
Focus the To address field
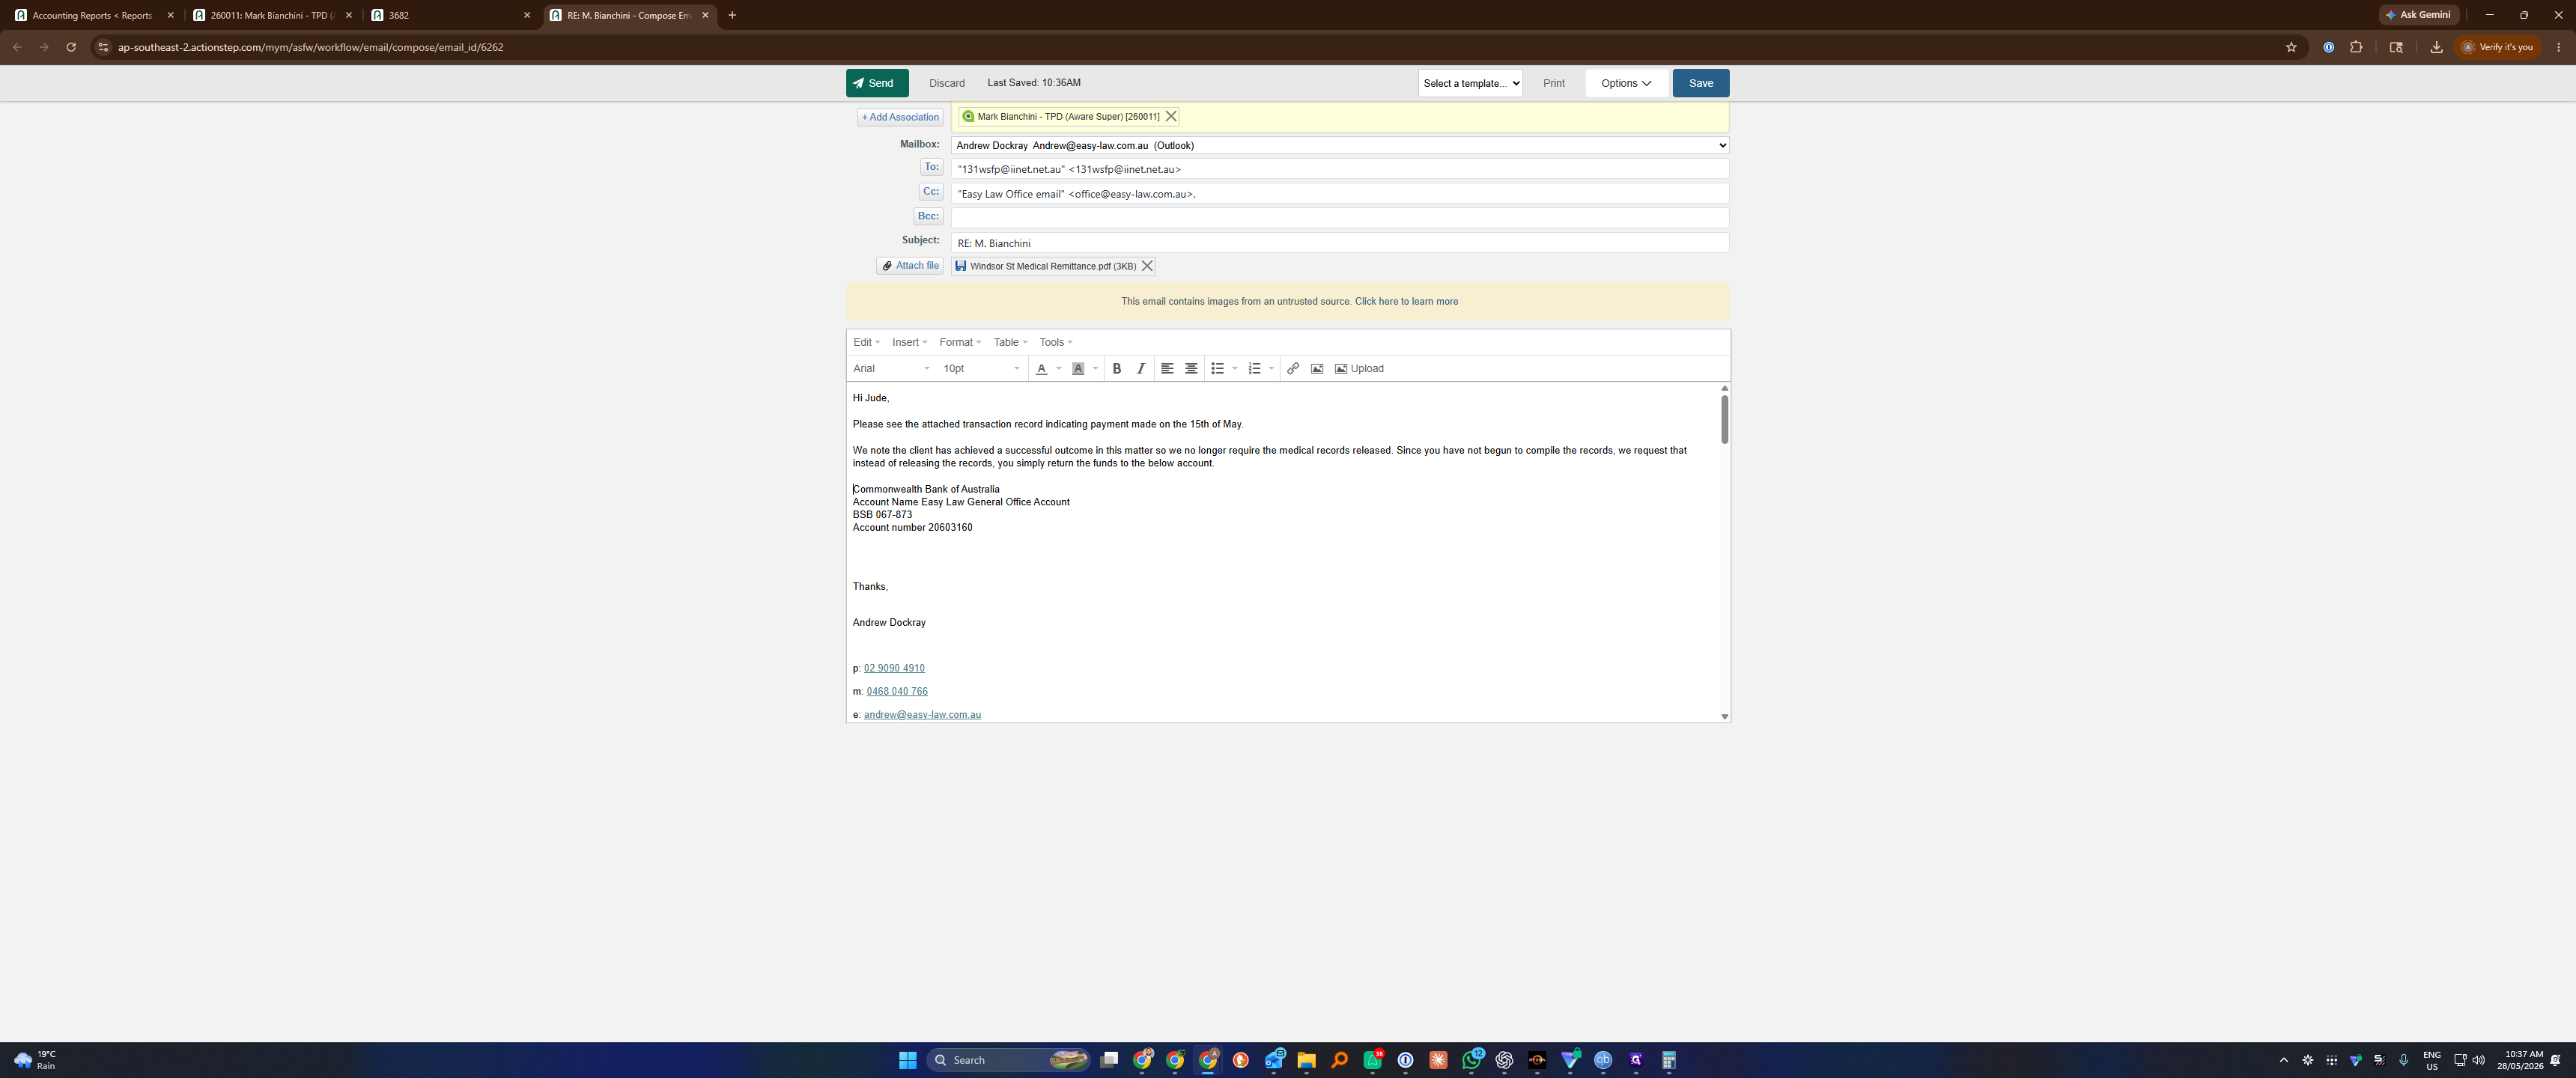1339,169
